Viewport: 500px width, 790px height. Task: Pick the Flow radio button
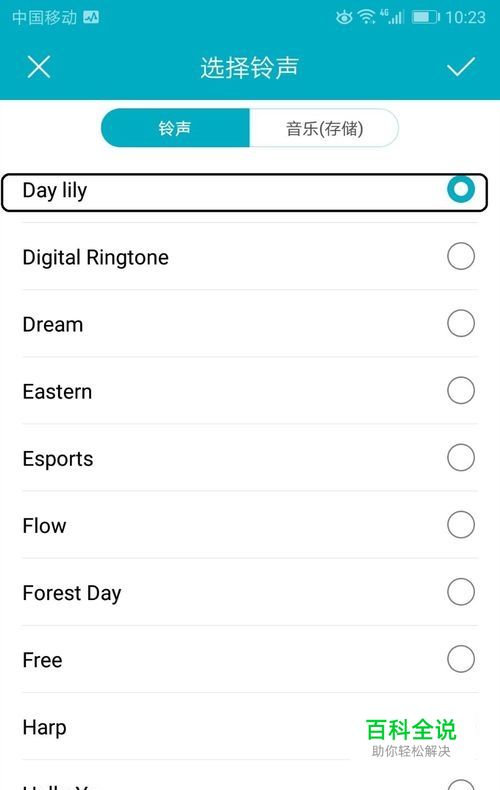click(461, 524)
